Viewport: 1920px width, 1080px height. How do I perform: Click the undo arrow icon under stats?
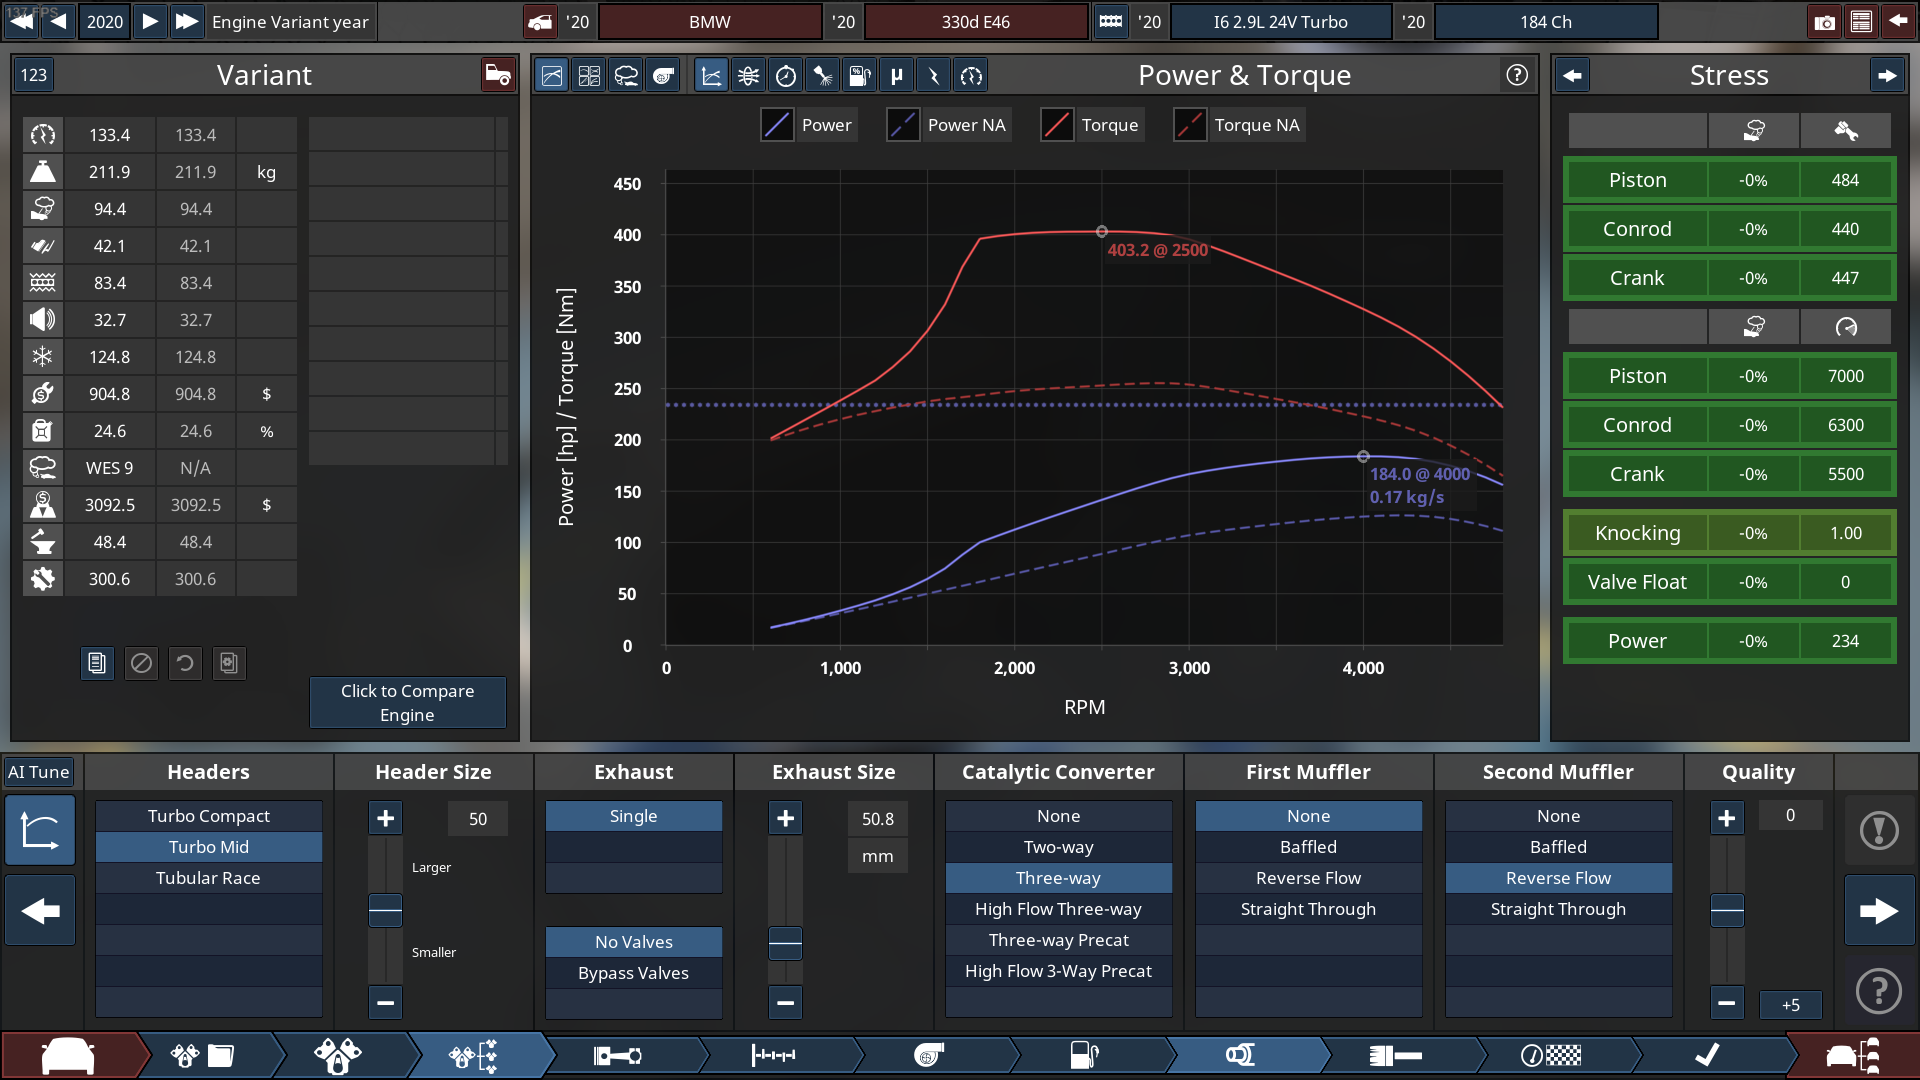pyautogui.click(x=185, y=663)
